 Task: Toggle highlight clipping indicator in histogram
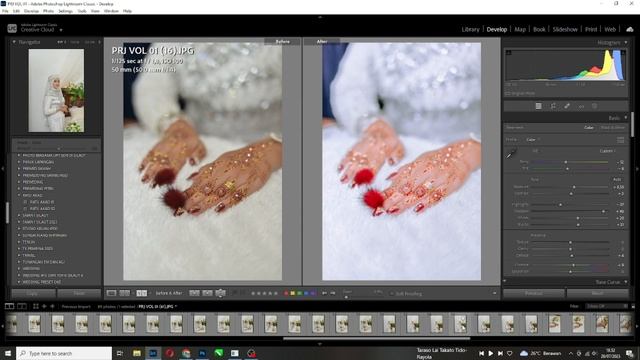coord(623,53)
